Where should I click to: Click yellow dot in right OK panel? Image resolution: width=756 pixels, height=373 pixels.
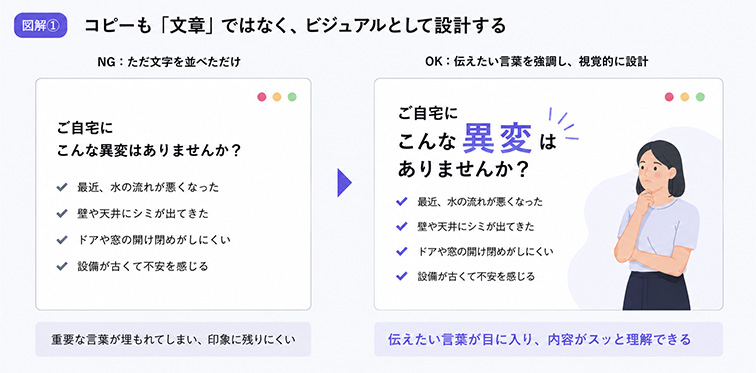[685, 97]
